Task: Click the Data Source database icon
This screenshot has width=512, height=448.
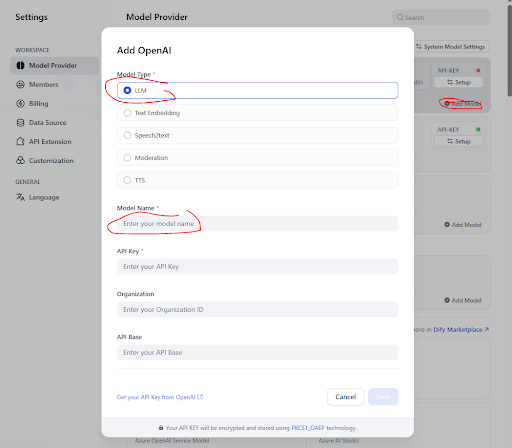Action: coord(20,122)
